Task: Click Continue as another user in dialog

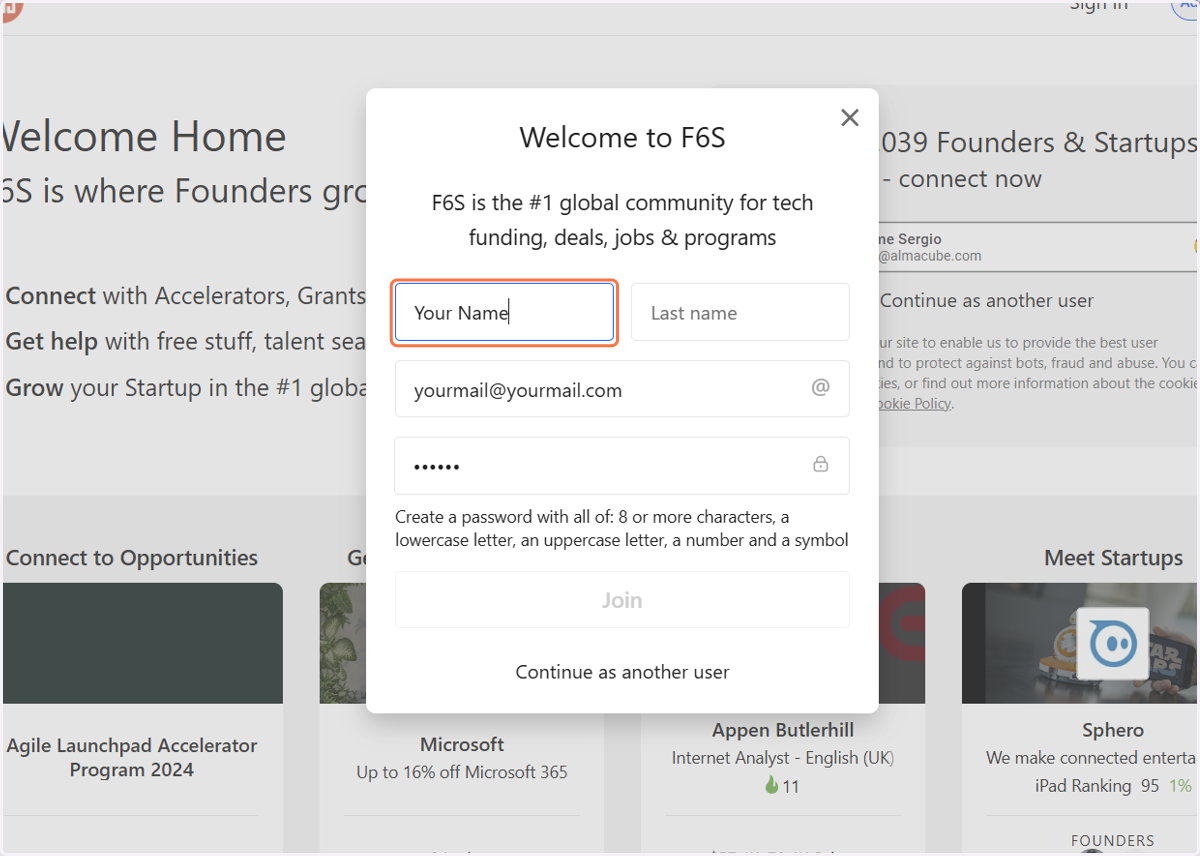Action: click(622, 672)
